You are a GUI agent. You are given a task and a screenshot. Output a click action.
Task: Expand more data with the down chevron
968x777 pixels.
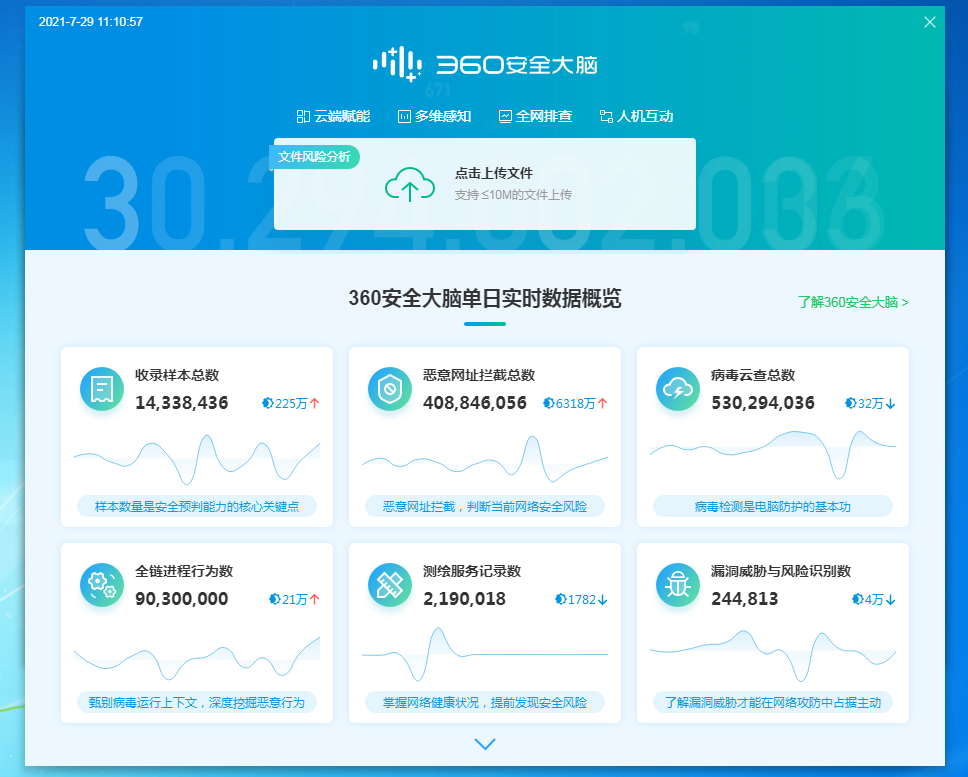point(485,744)
